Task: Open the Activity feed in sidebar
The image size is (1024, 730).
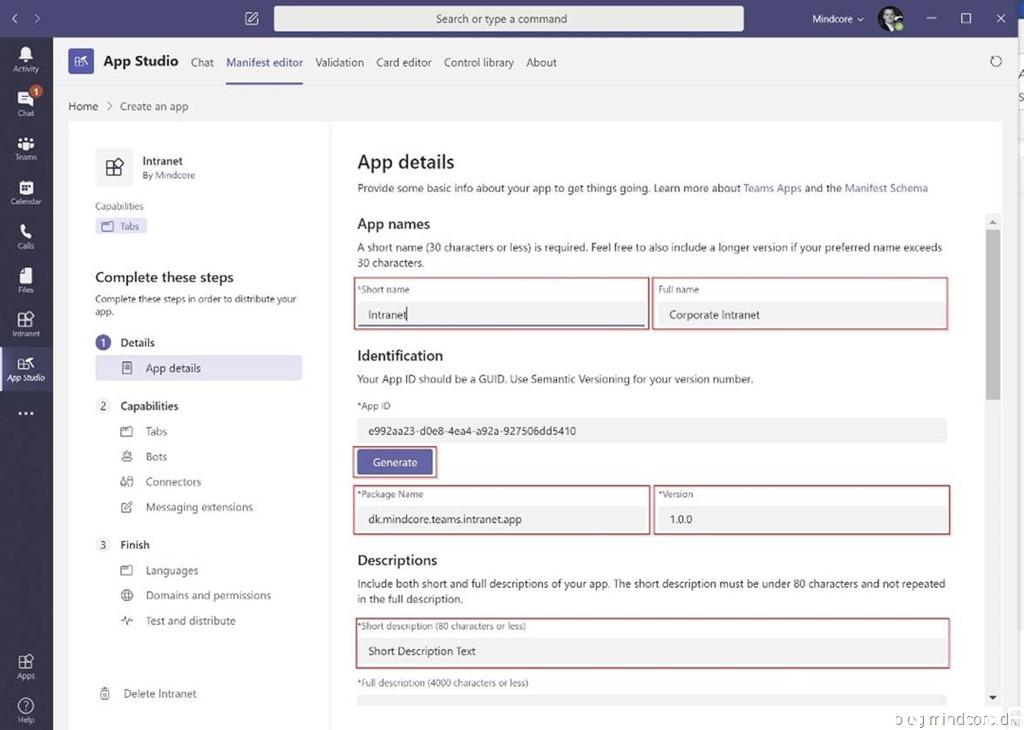Action: pos(26,58)
